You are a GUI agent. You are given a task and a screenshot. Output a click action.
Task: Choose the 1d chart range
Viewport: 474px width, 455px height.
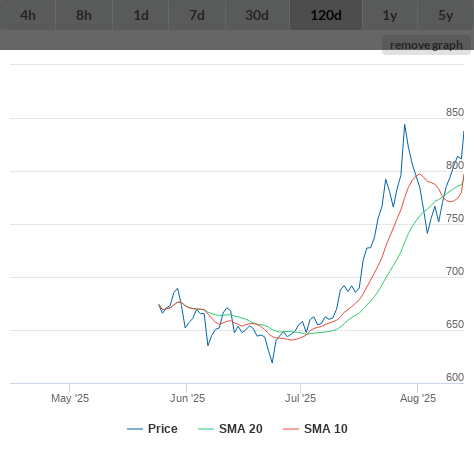(x=141, y=15)
